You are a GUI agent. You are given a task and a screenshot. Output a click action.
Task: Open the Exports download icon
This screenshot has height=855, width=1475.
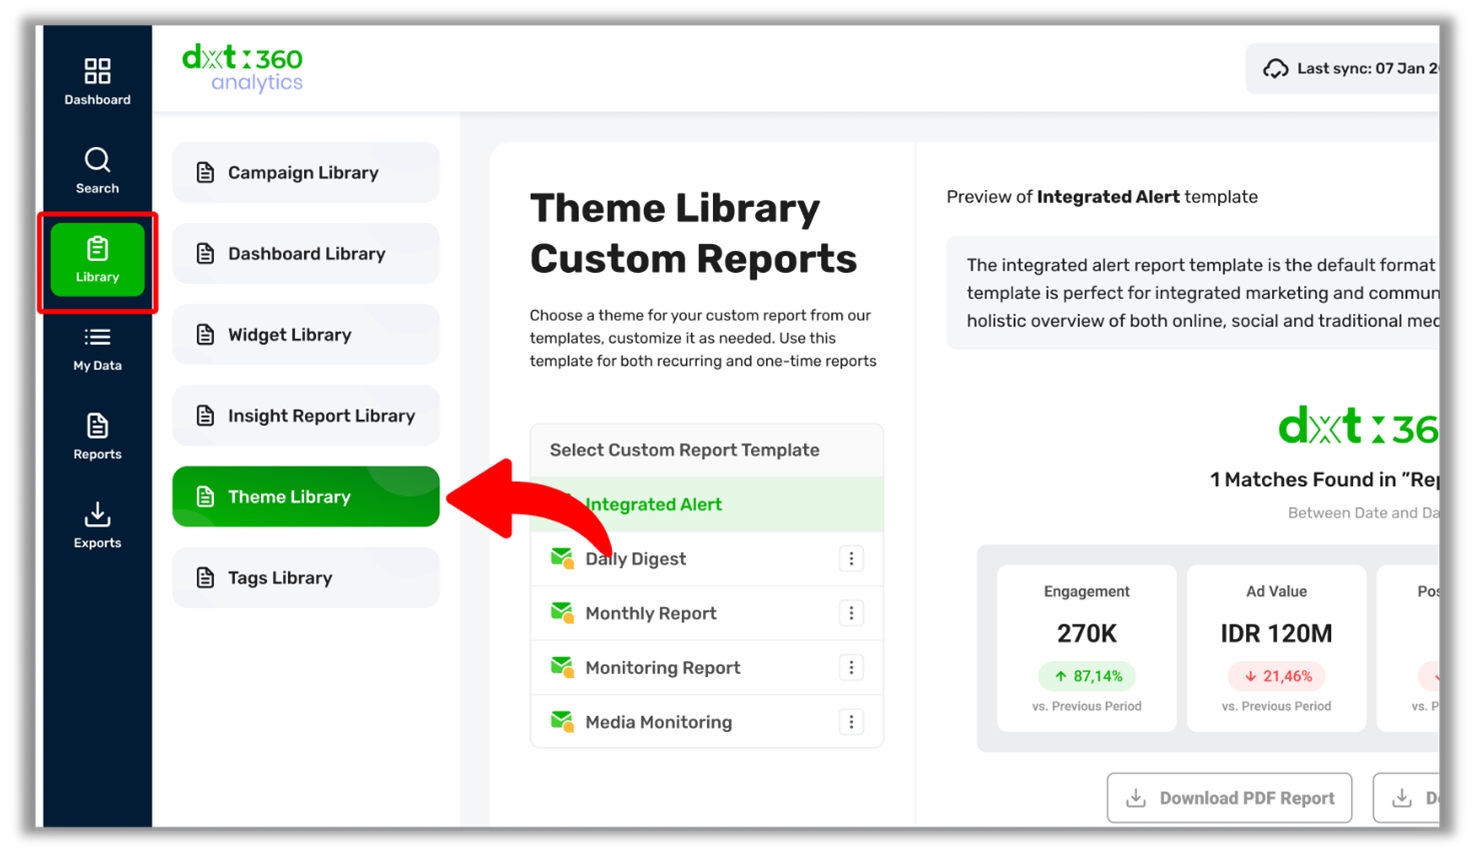pyautogui.click(x=97, y=515)
